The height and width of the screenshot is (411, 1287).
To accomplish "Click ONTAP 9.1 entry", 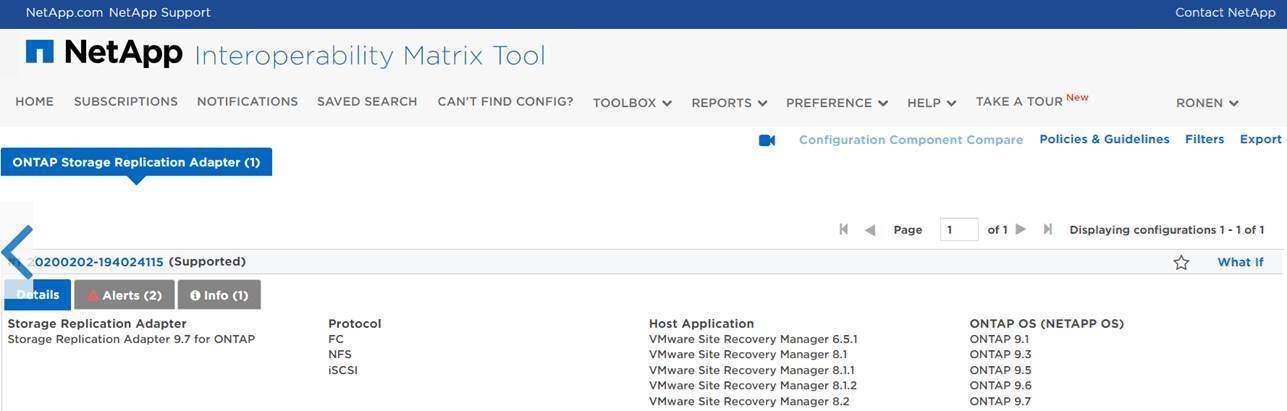I will coord(999,339).
